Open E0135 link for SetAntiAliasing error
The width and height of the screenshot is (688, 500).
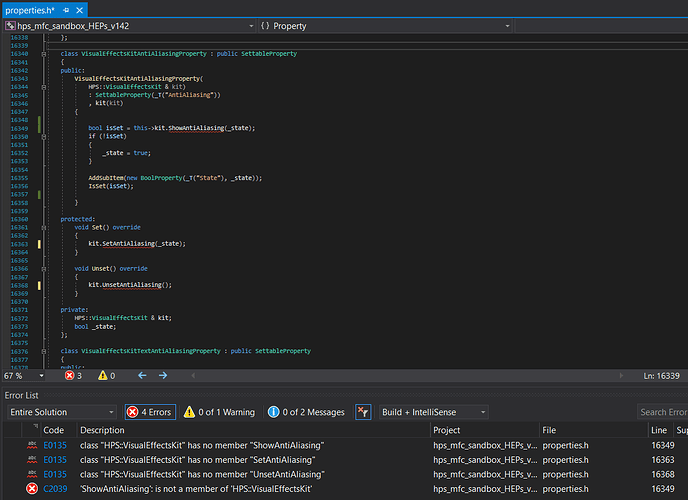pos(55,460)
